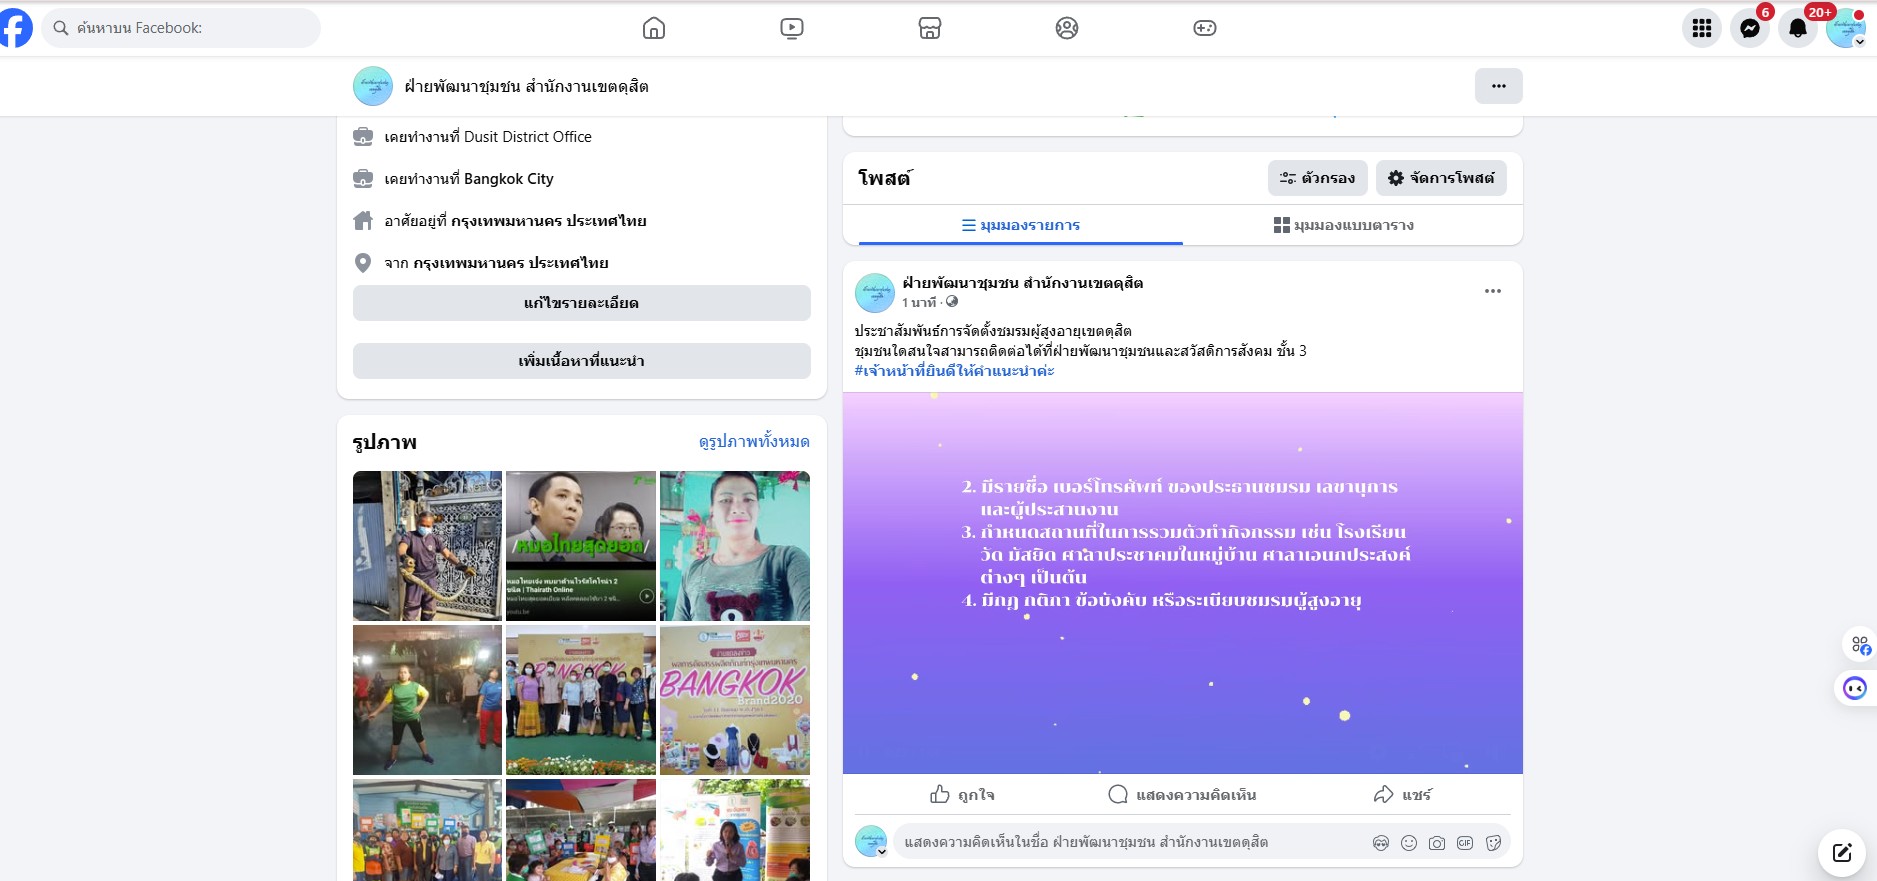
Task: Open the Dusit District Office workplace link
Action: [528, 137]
